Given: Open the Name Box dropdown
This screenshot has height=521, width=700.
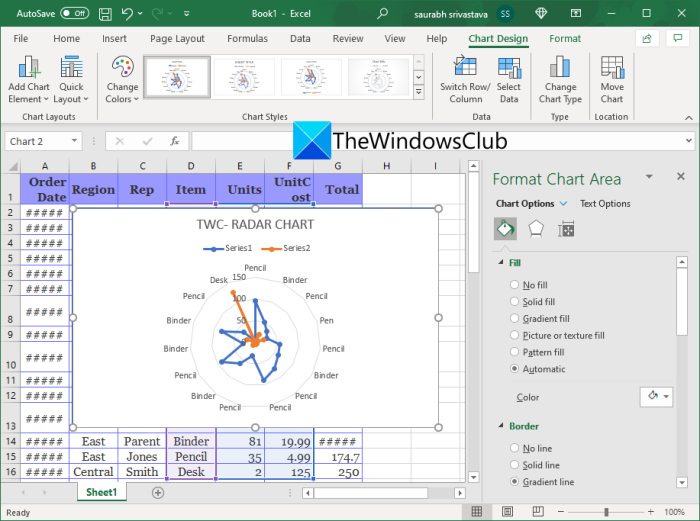Looking at the screenshot, I should 74,141.
